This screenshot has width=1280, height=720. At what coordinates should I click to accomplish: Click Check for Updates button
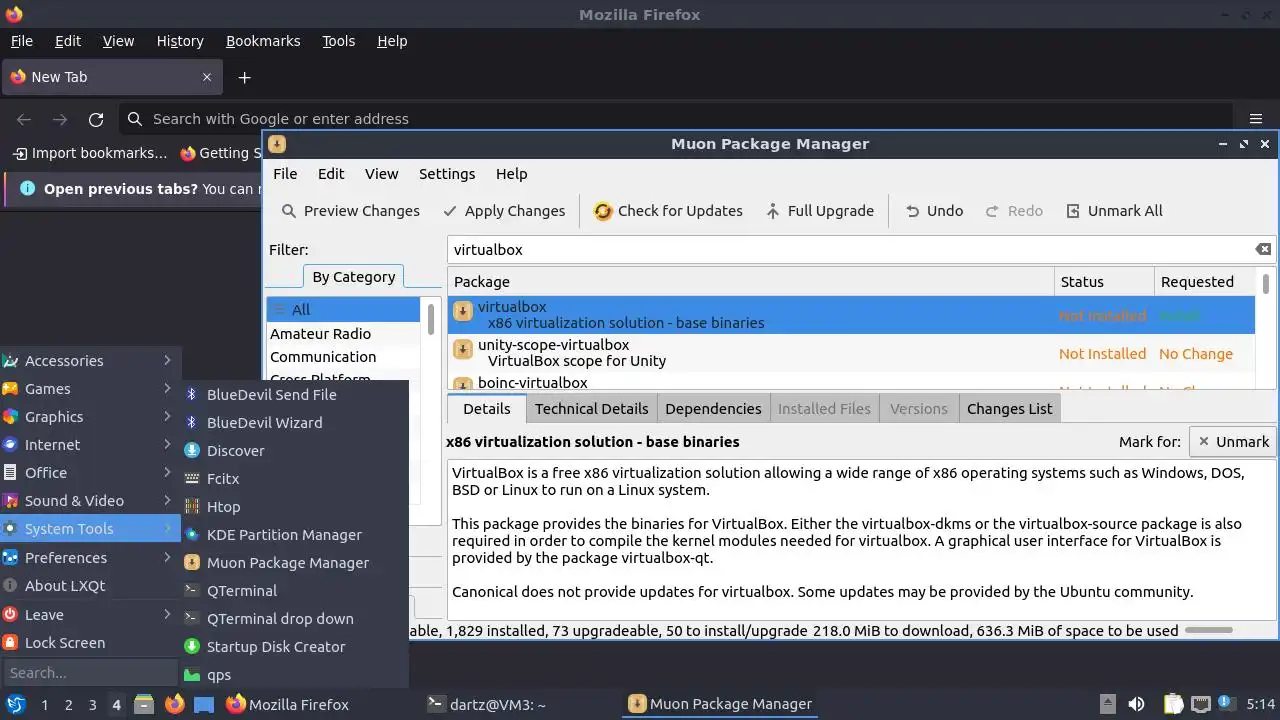[668, 211]
